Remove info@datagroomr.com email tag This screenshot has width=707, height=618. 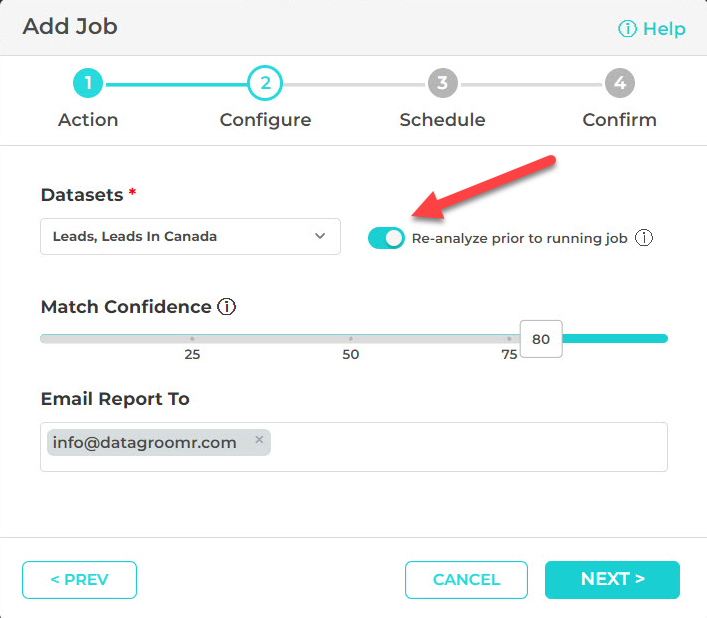[259, 440]
